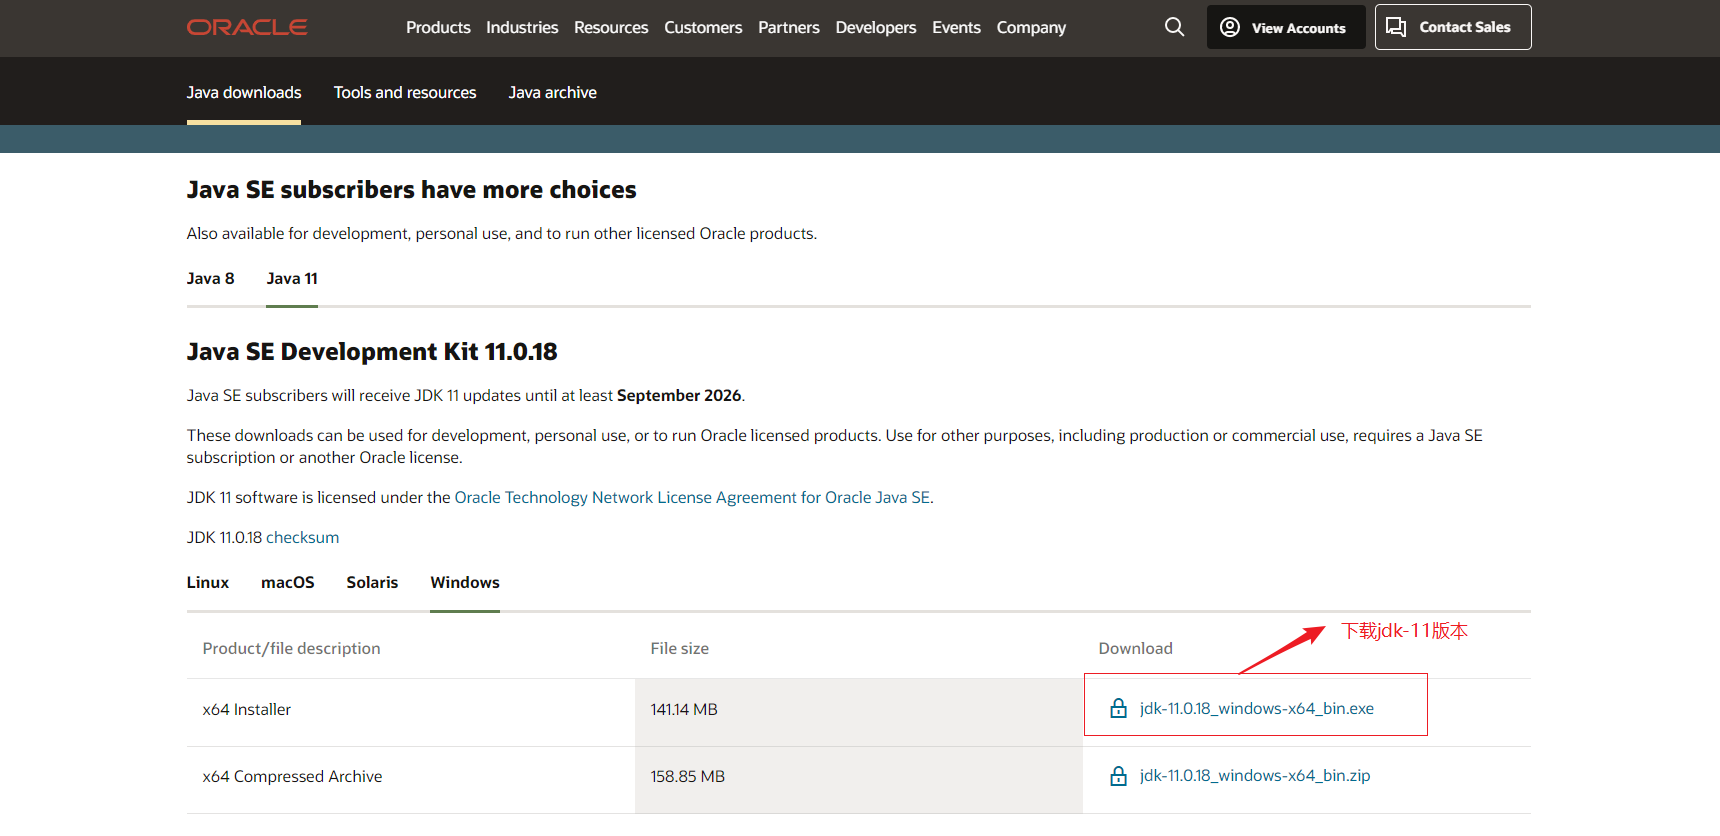
Task: Click lock icon beside the .zip download
Action: [1118, 776]
